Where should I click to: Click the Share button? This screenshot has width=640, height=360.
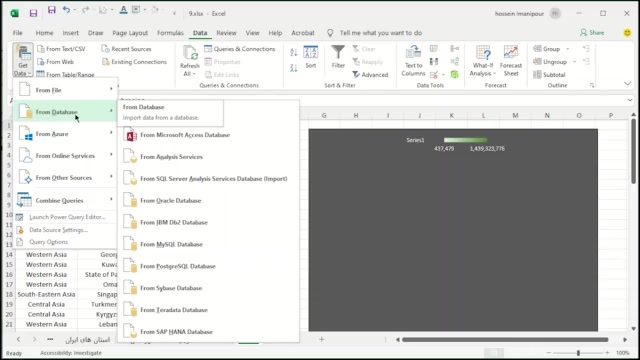(592, 33)
